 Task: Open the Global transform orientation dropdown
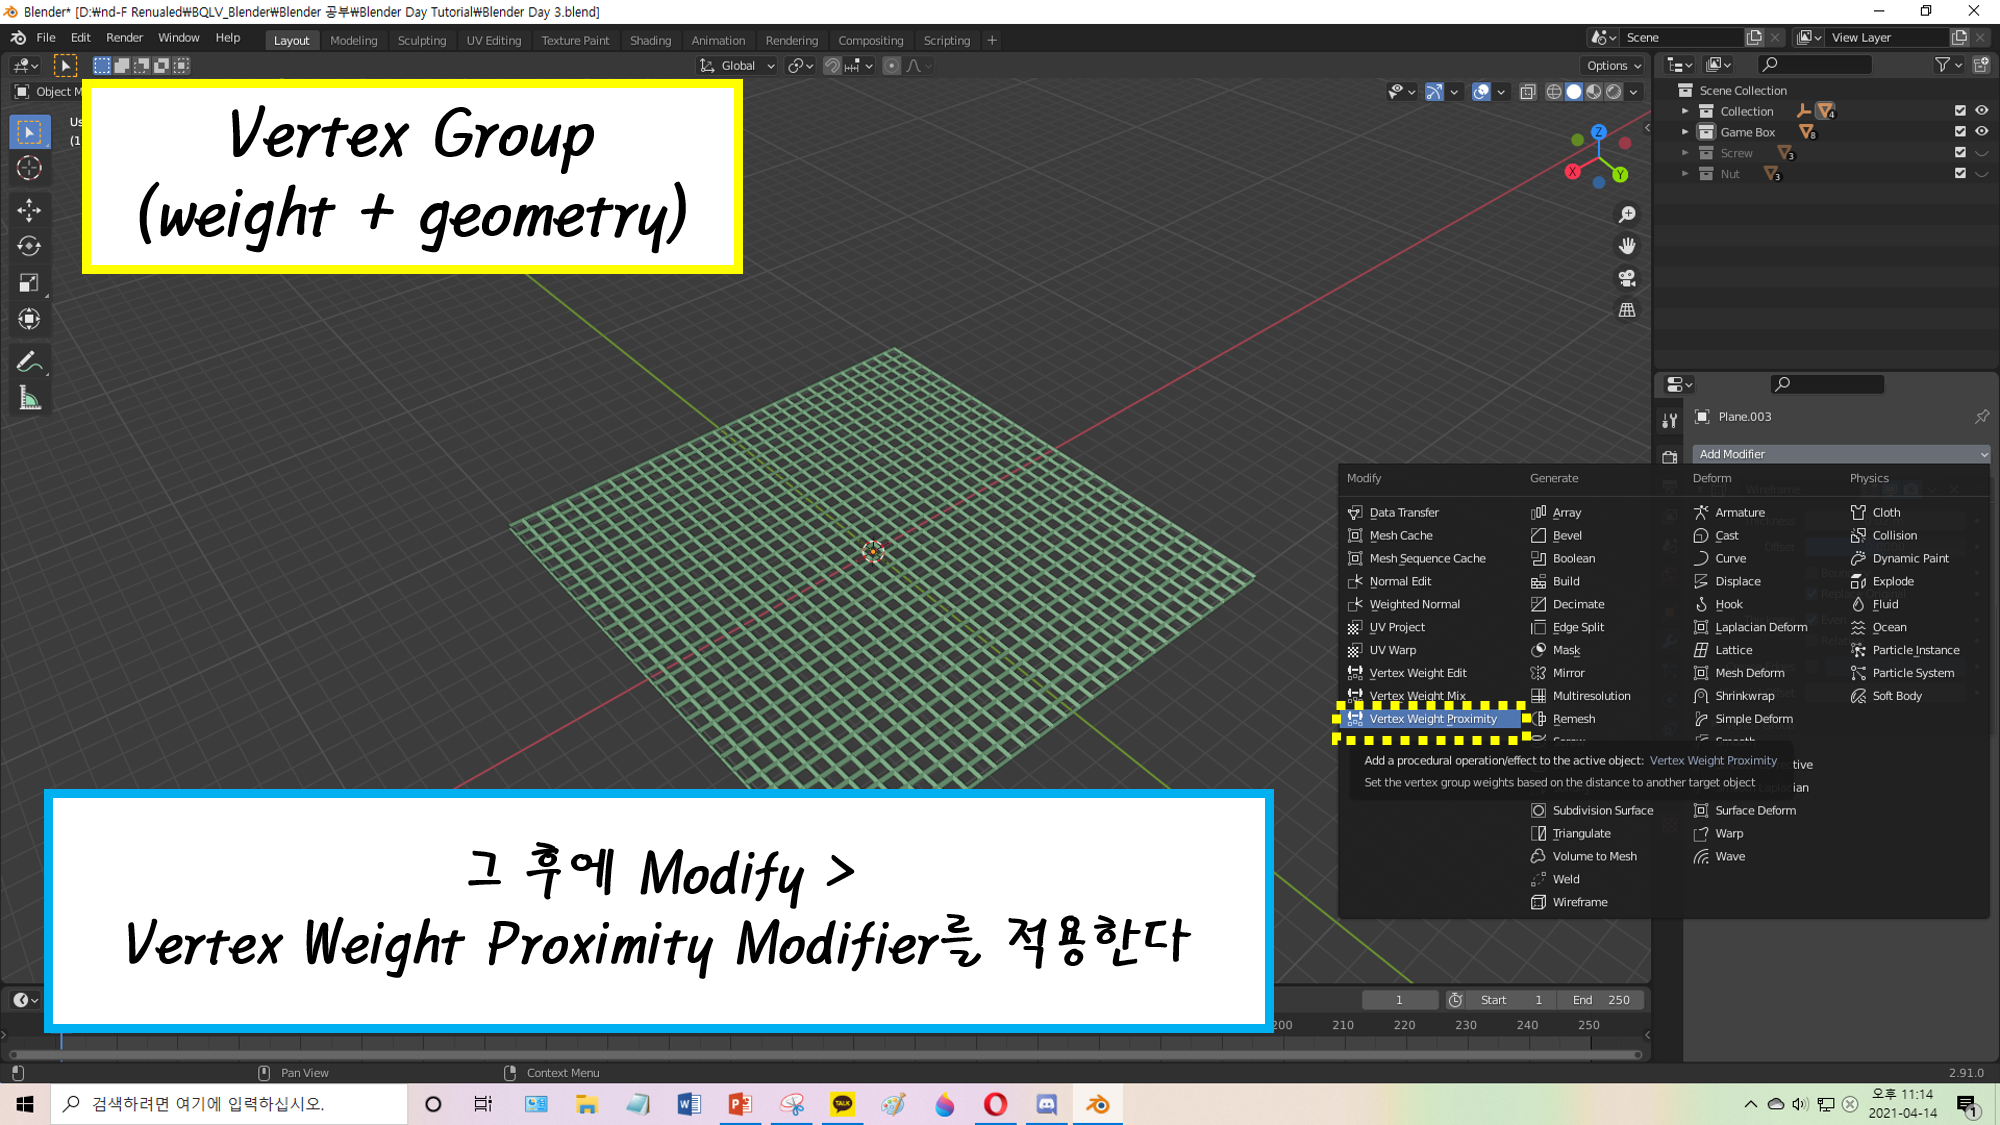738,66
